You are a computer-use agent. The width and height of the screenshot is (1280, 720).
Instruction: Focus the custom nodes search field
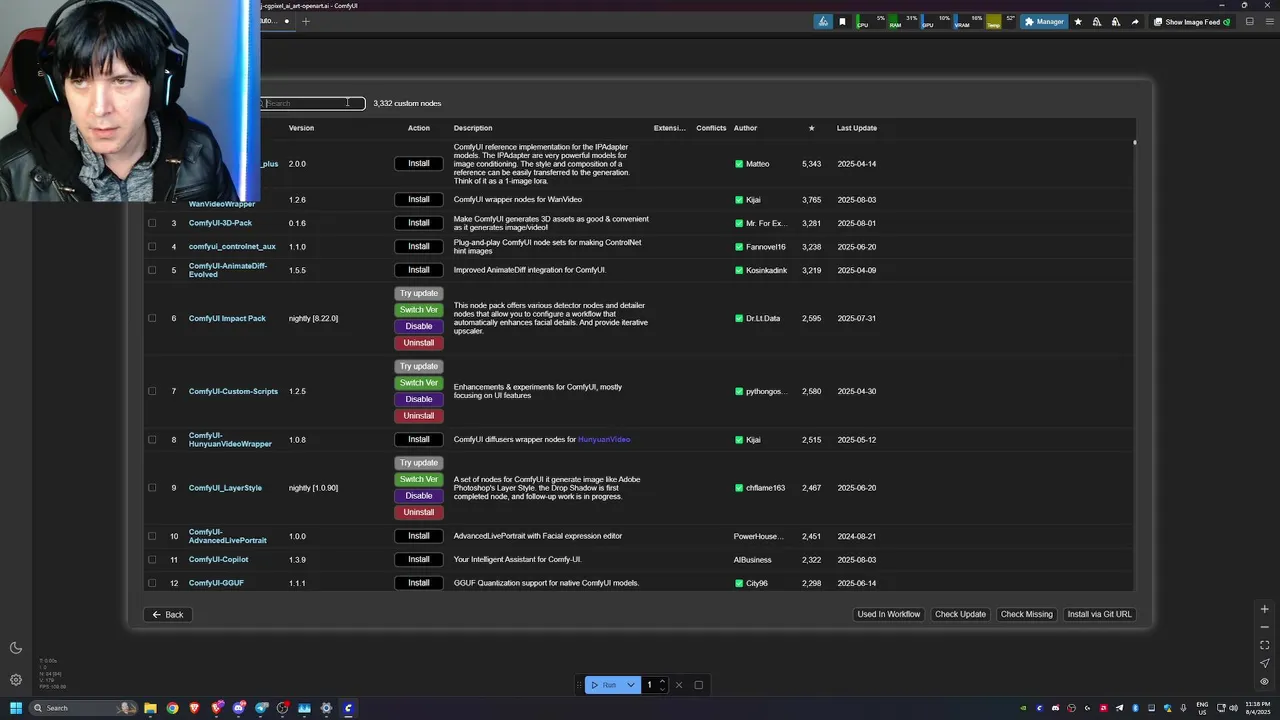click(312, 103)
